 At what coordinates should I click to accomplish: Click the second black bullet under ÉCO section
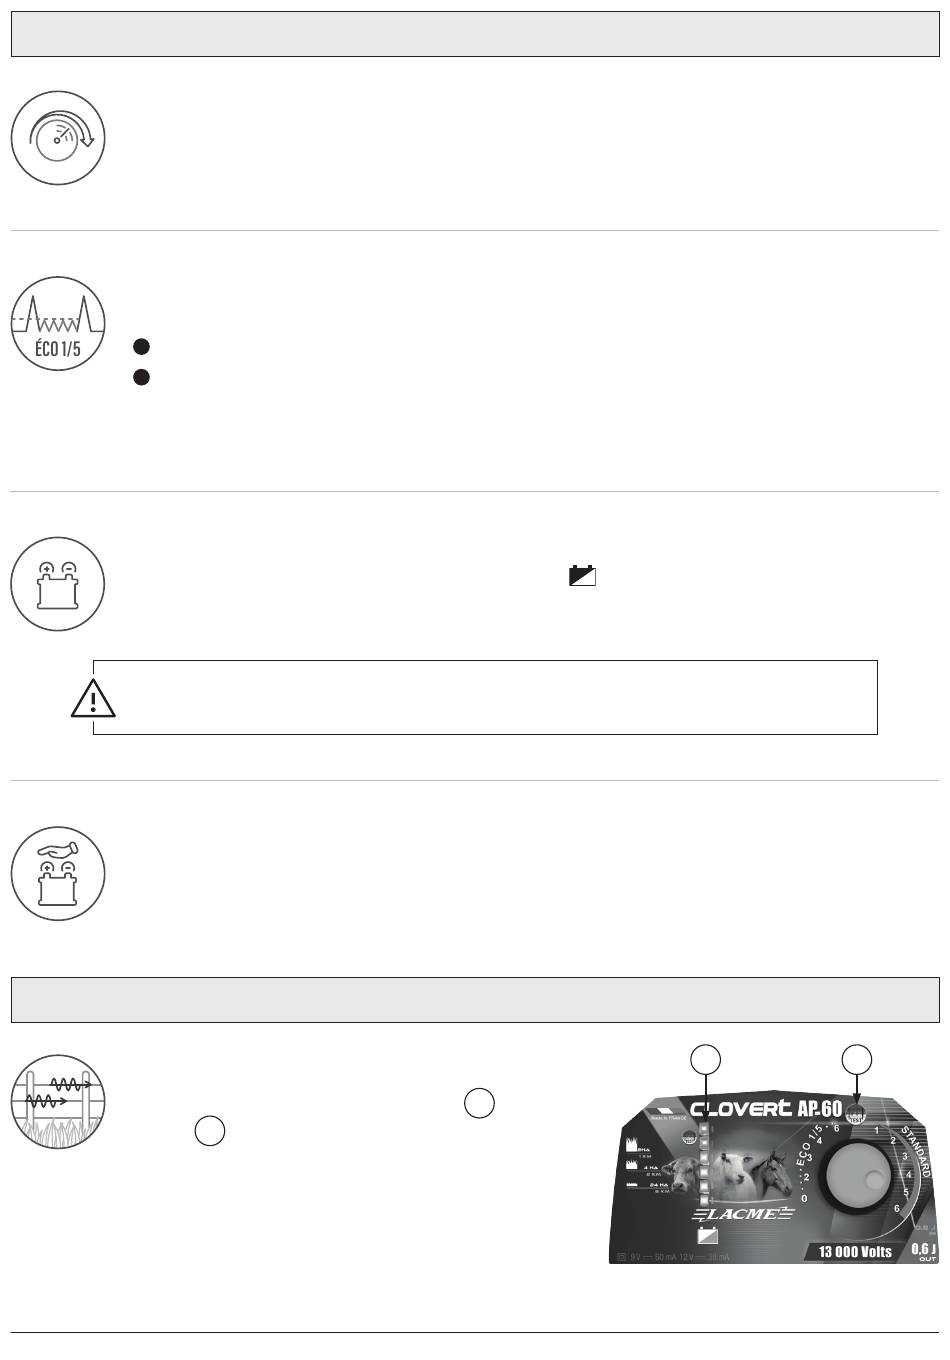(x=141, y=377)
